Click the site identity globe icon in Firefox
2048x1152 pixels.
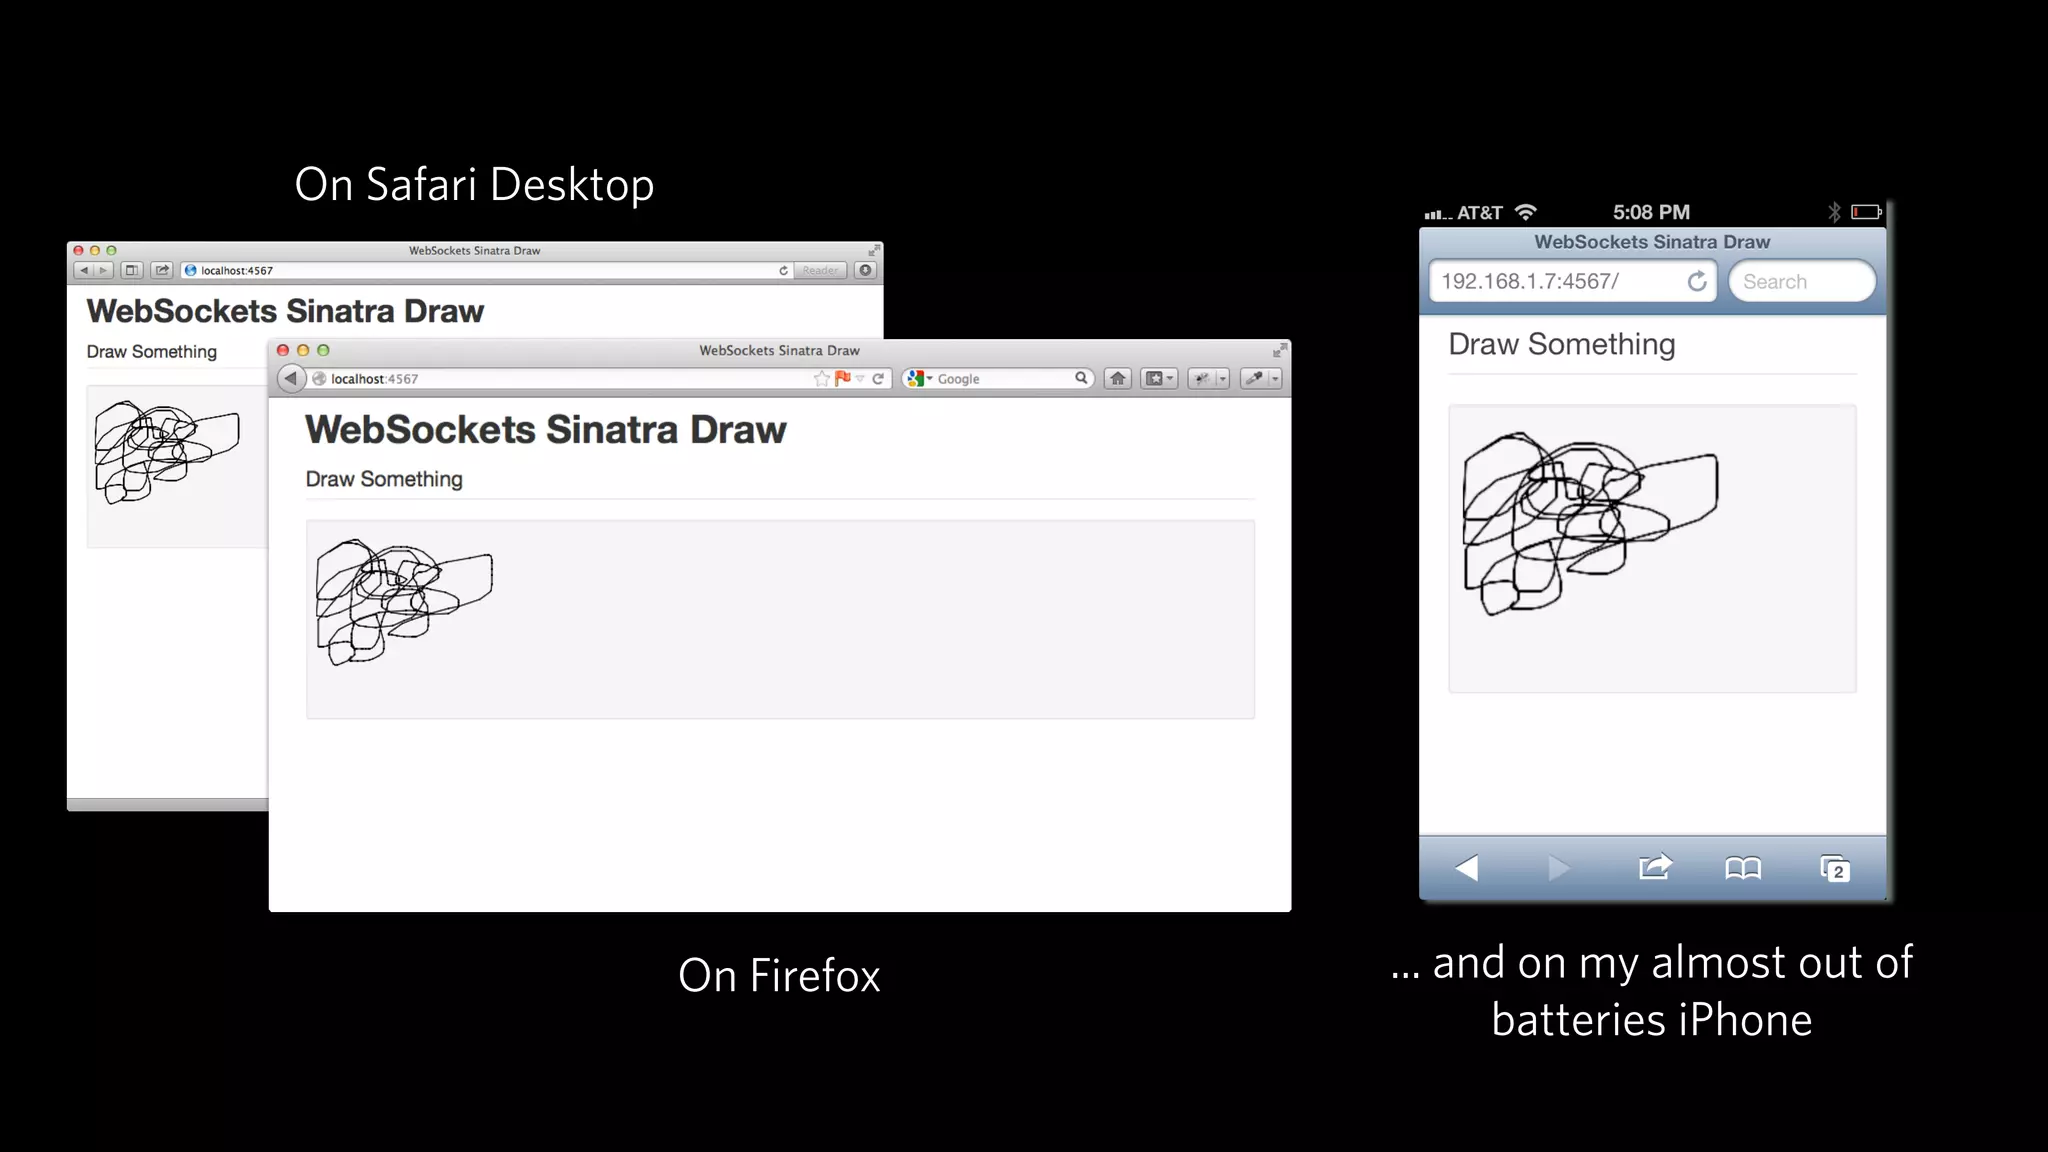click(319, 379)
